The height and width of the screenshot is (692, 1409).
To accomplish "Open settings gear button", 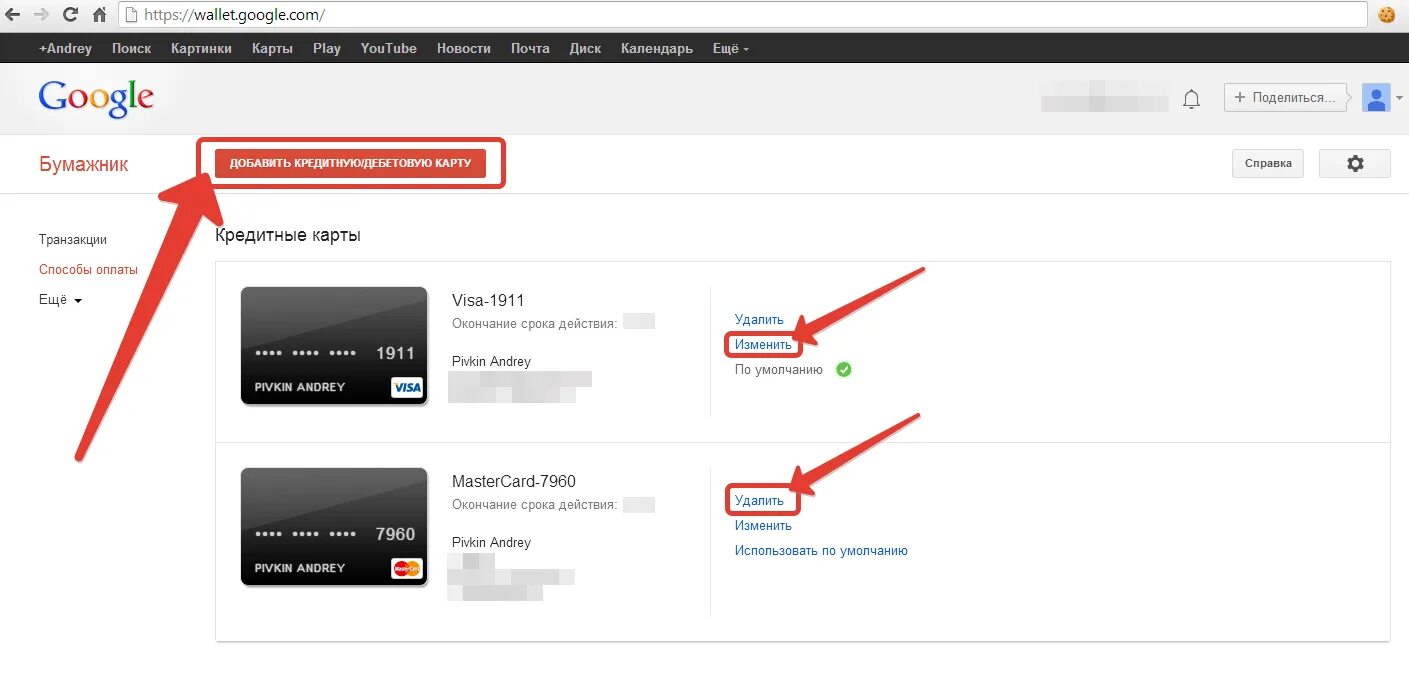I will 1355,164.
